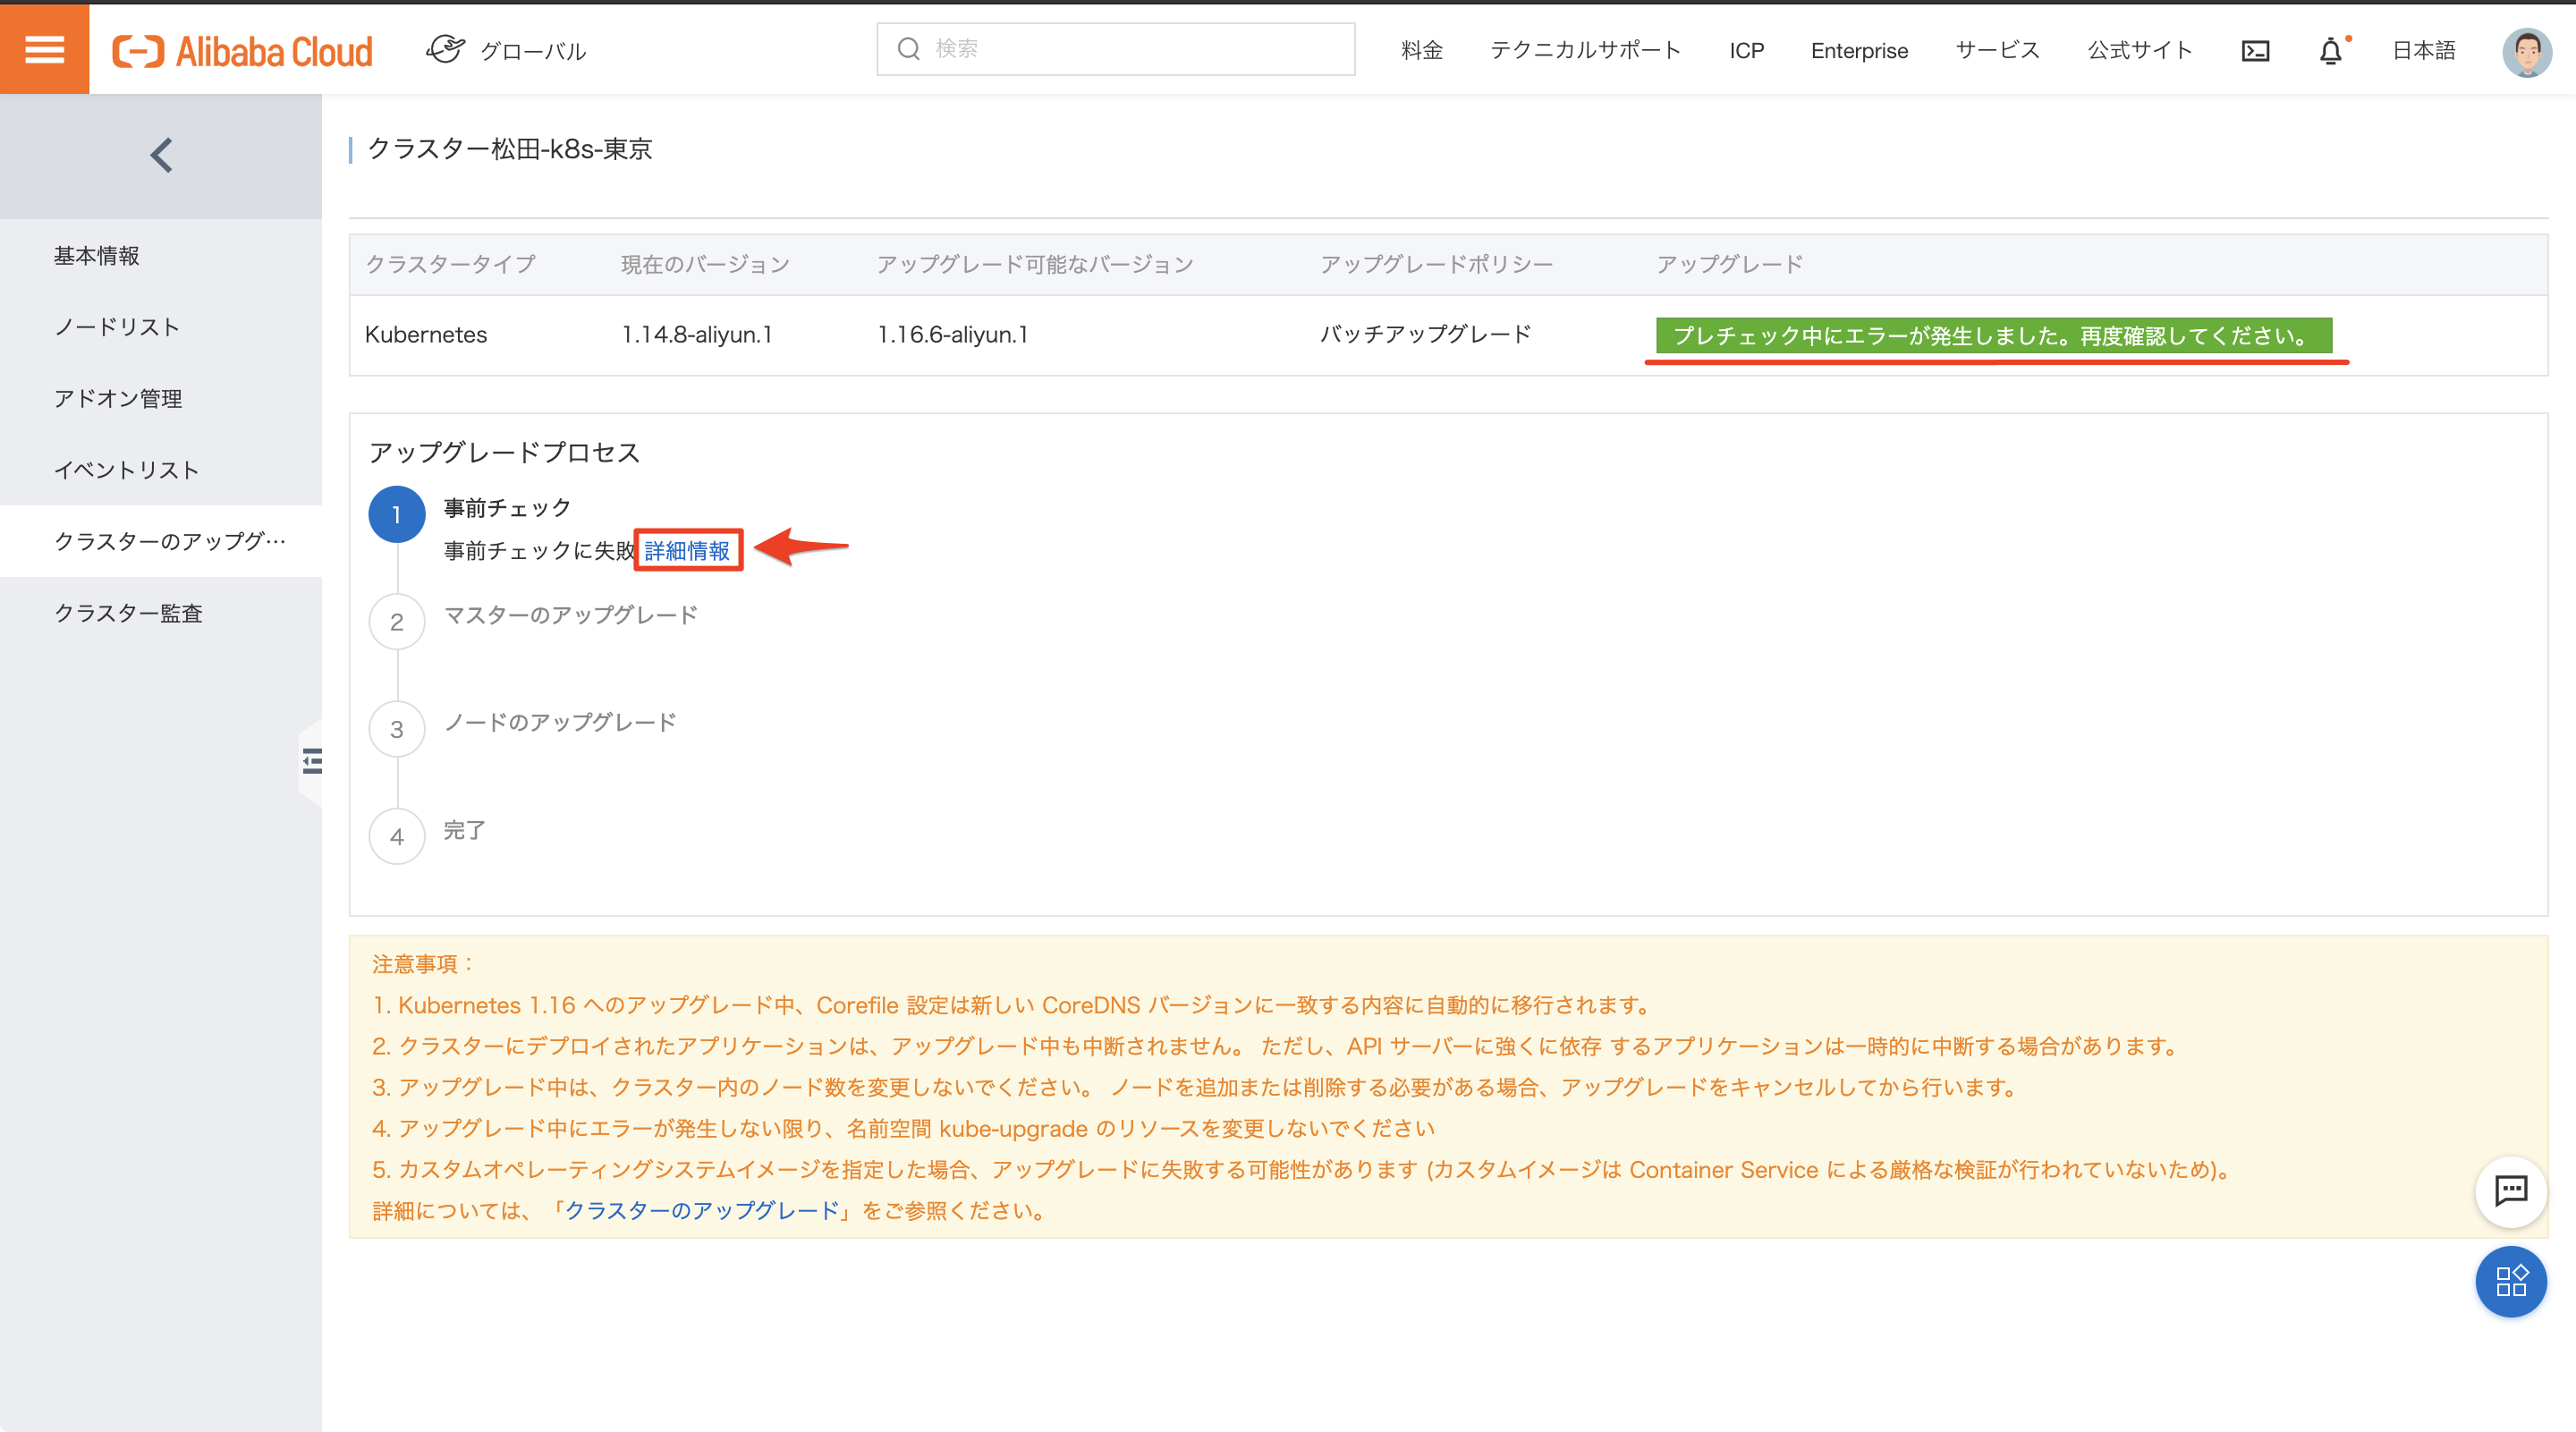
Task: Open the notification bell
Action: point(2330,51)
